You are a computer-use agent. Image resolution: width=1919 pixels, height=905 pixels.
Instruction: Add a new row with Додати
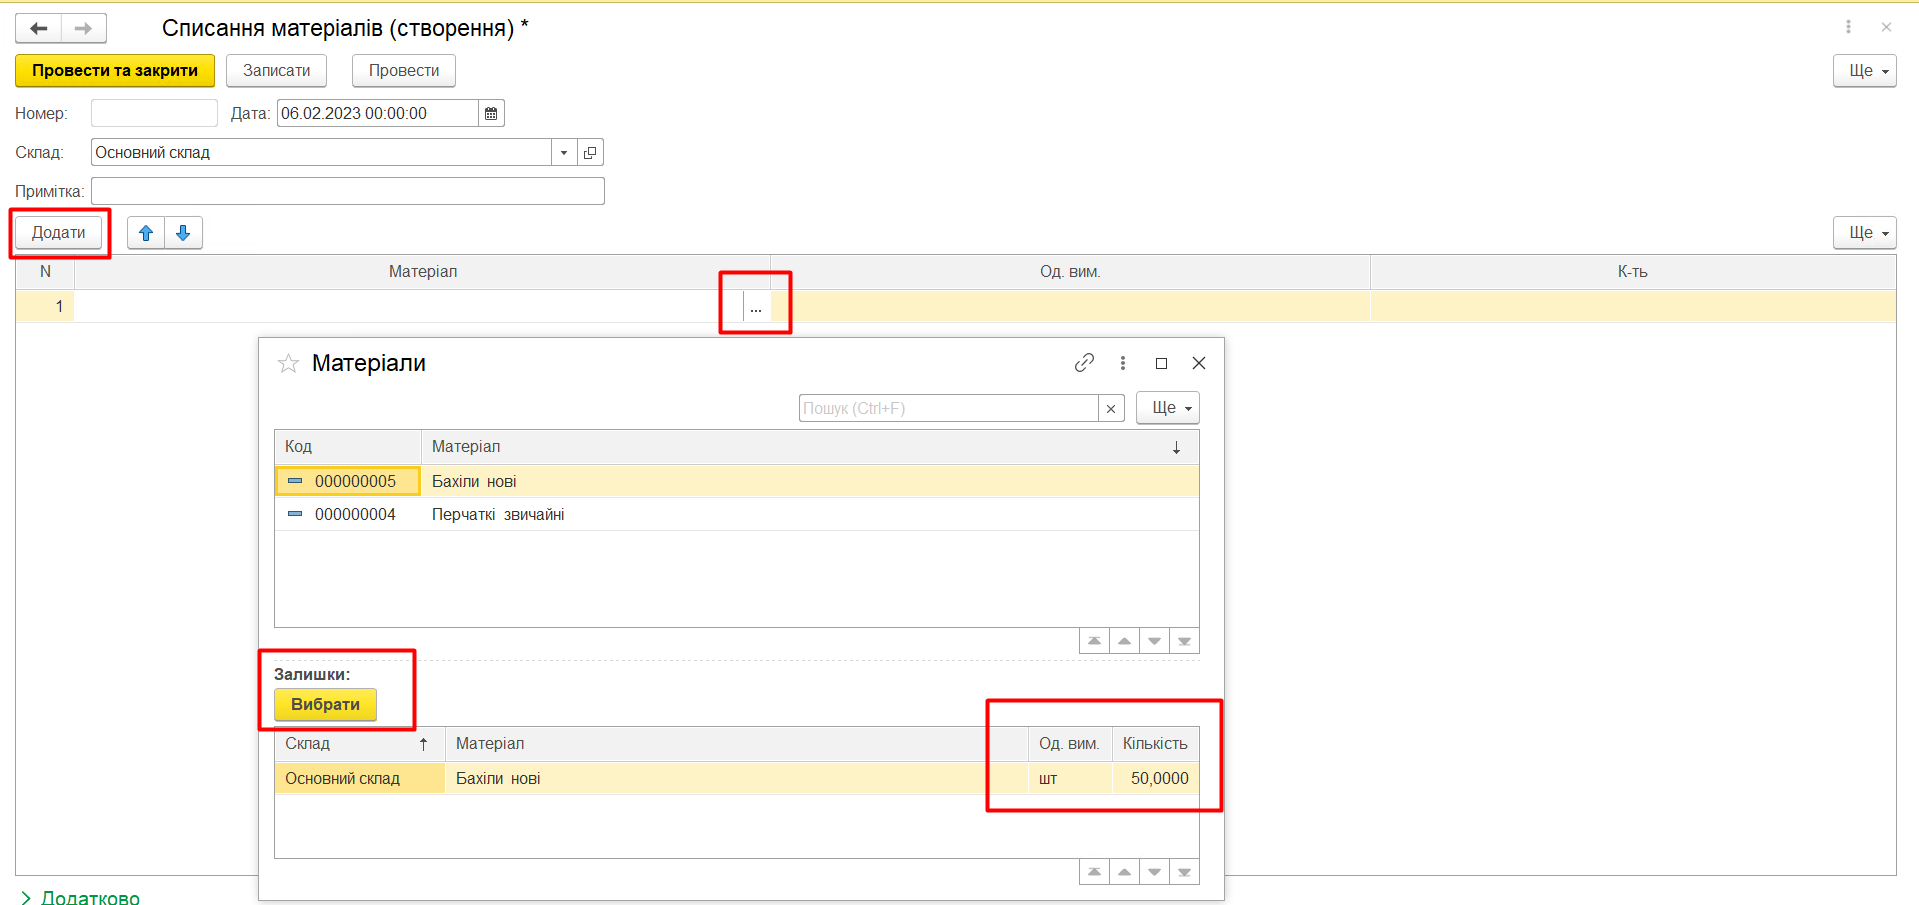tap(58, 233)
